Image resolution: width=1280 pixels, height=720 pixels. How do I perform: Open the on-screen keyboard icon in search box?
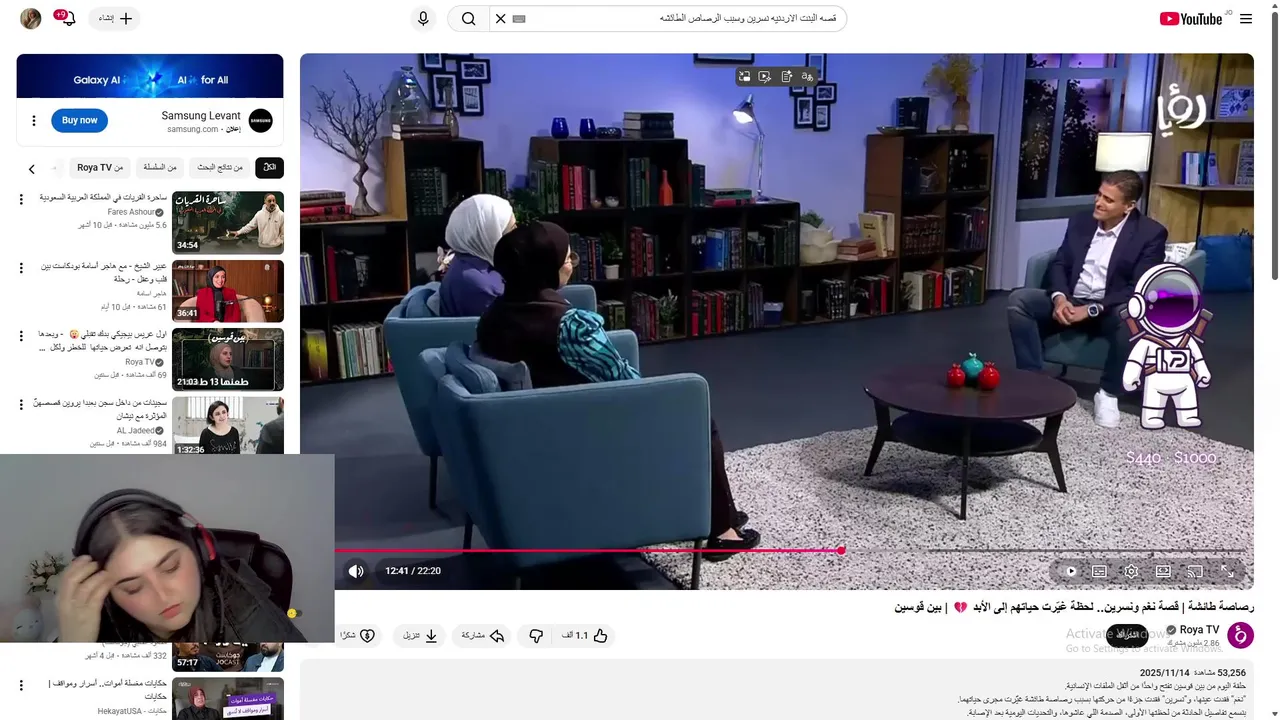pyautogui.click(x=519, y=18)
